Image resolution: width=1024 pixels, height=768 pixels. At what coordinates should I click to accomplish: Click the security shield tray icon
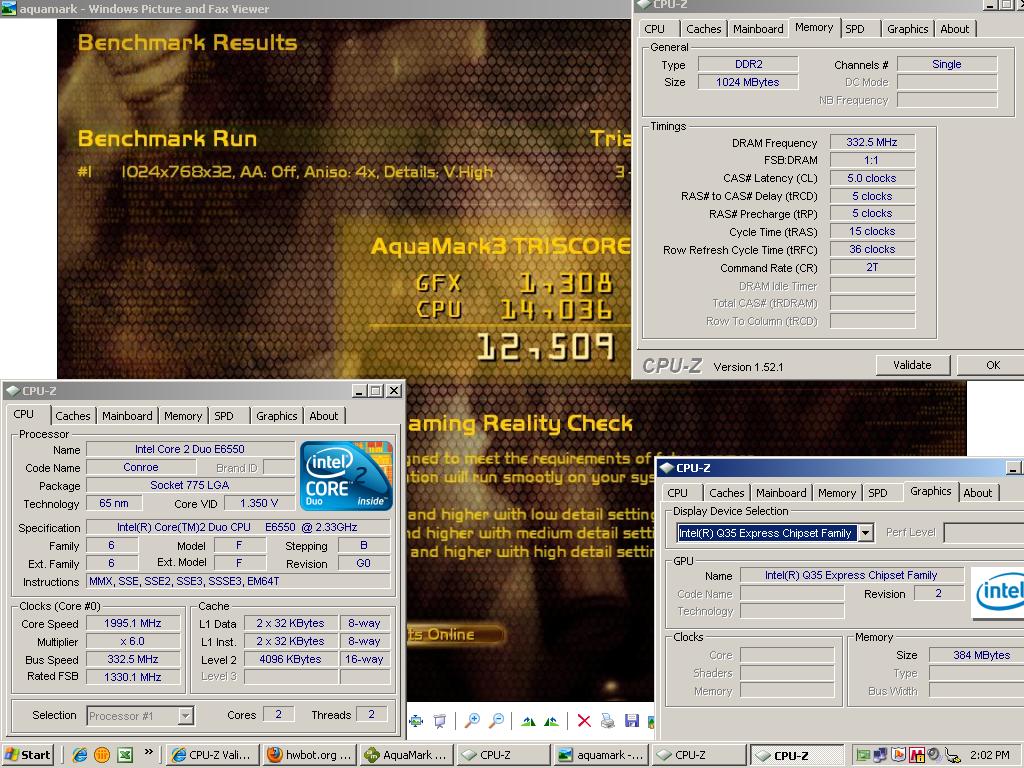pyautogui.click(x=899, y=755)
